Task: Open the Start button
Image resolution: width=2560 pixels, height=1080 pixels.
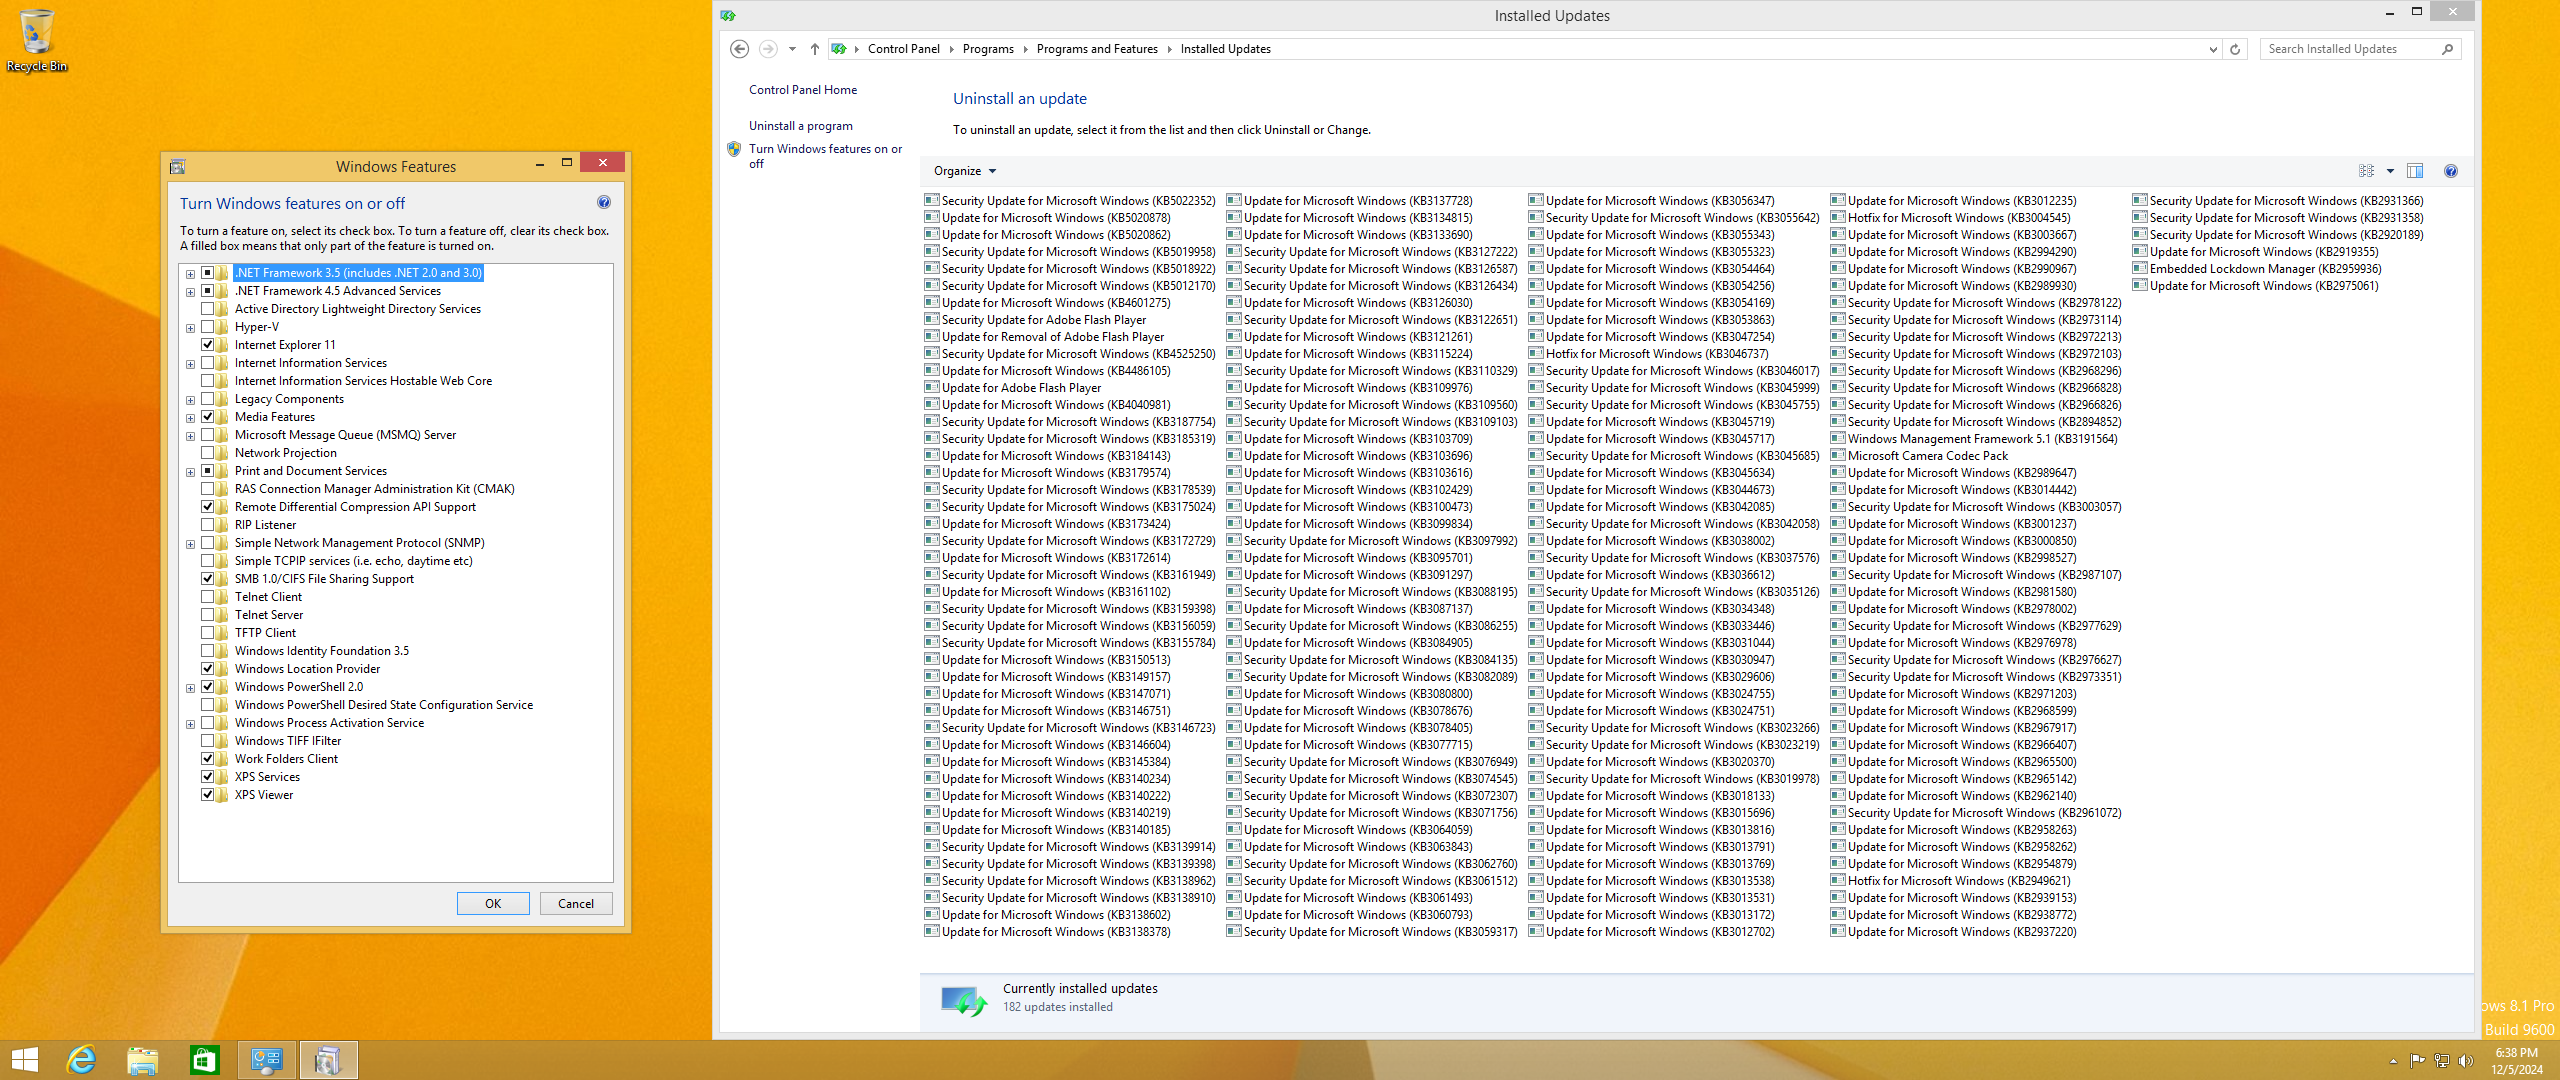Action: [x=24, y=1060]
